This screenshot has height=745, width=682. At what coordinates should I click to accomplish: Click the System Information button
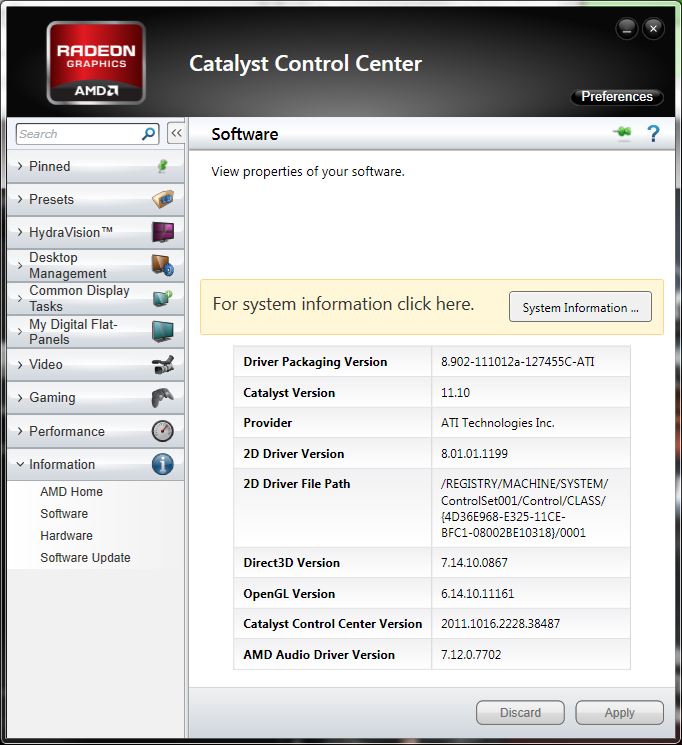point(580,307)
